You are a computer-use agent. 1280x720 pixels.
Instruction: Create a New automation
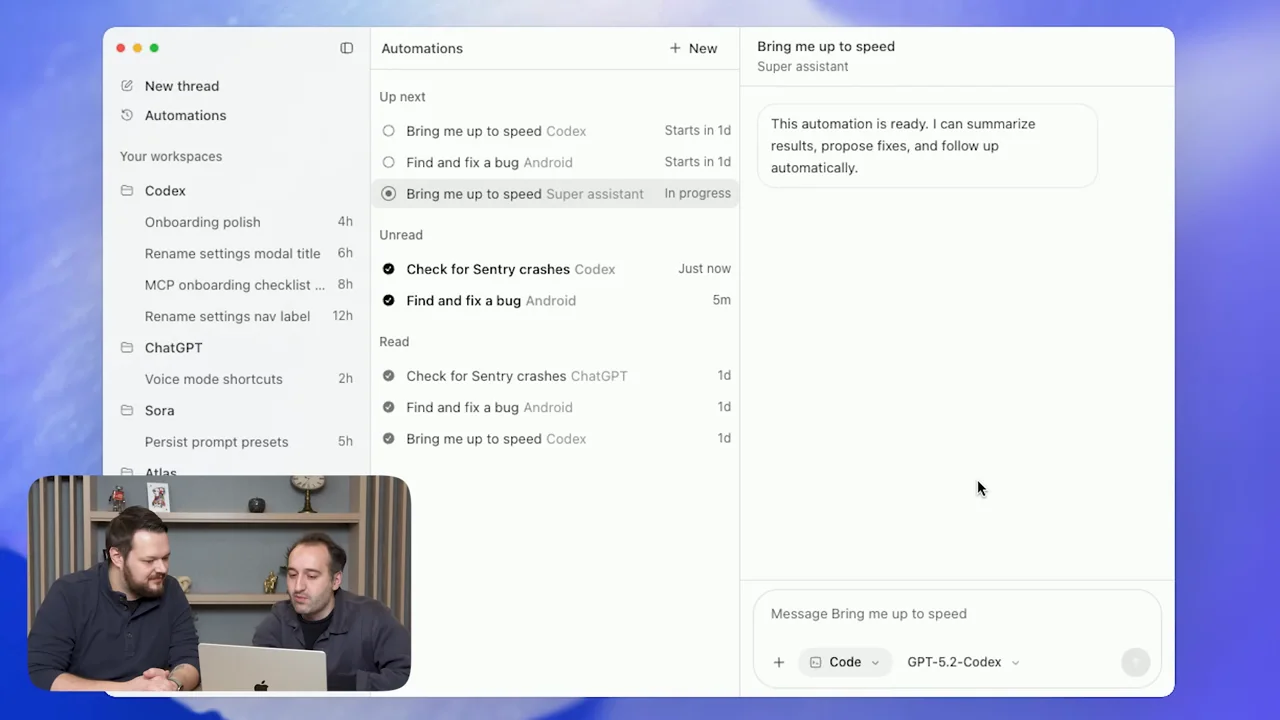(693, 48)
